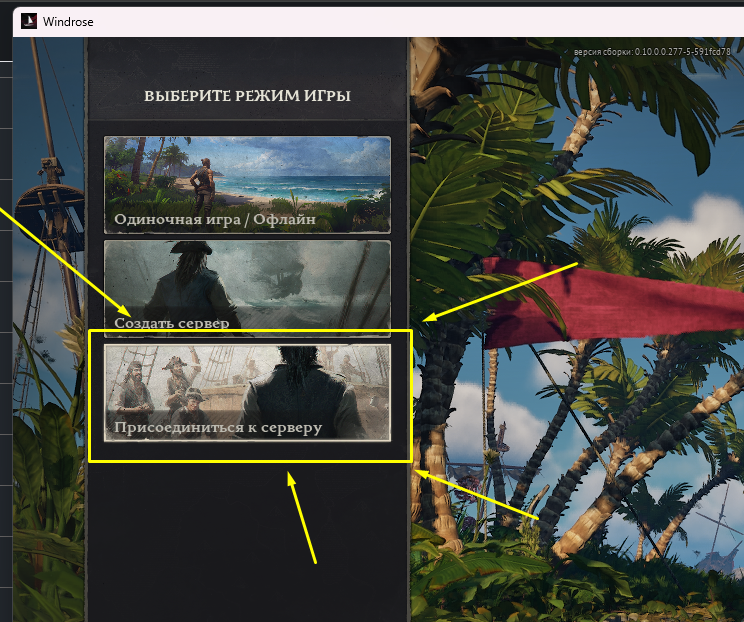
Task: Open Присоединиться к серверу mode
Action: tap(218, 428)
